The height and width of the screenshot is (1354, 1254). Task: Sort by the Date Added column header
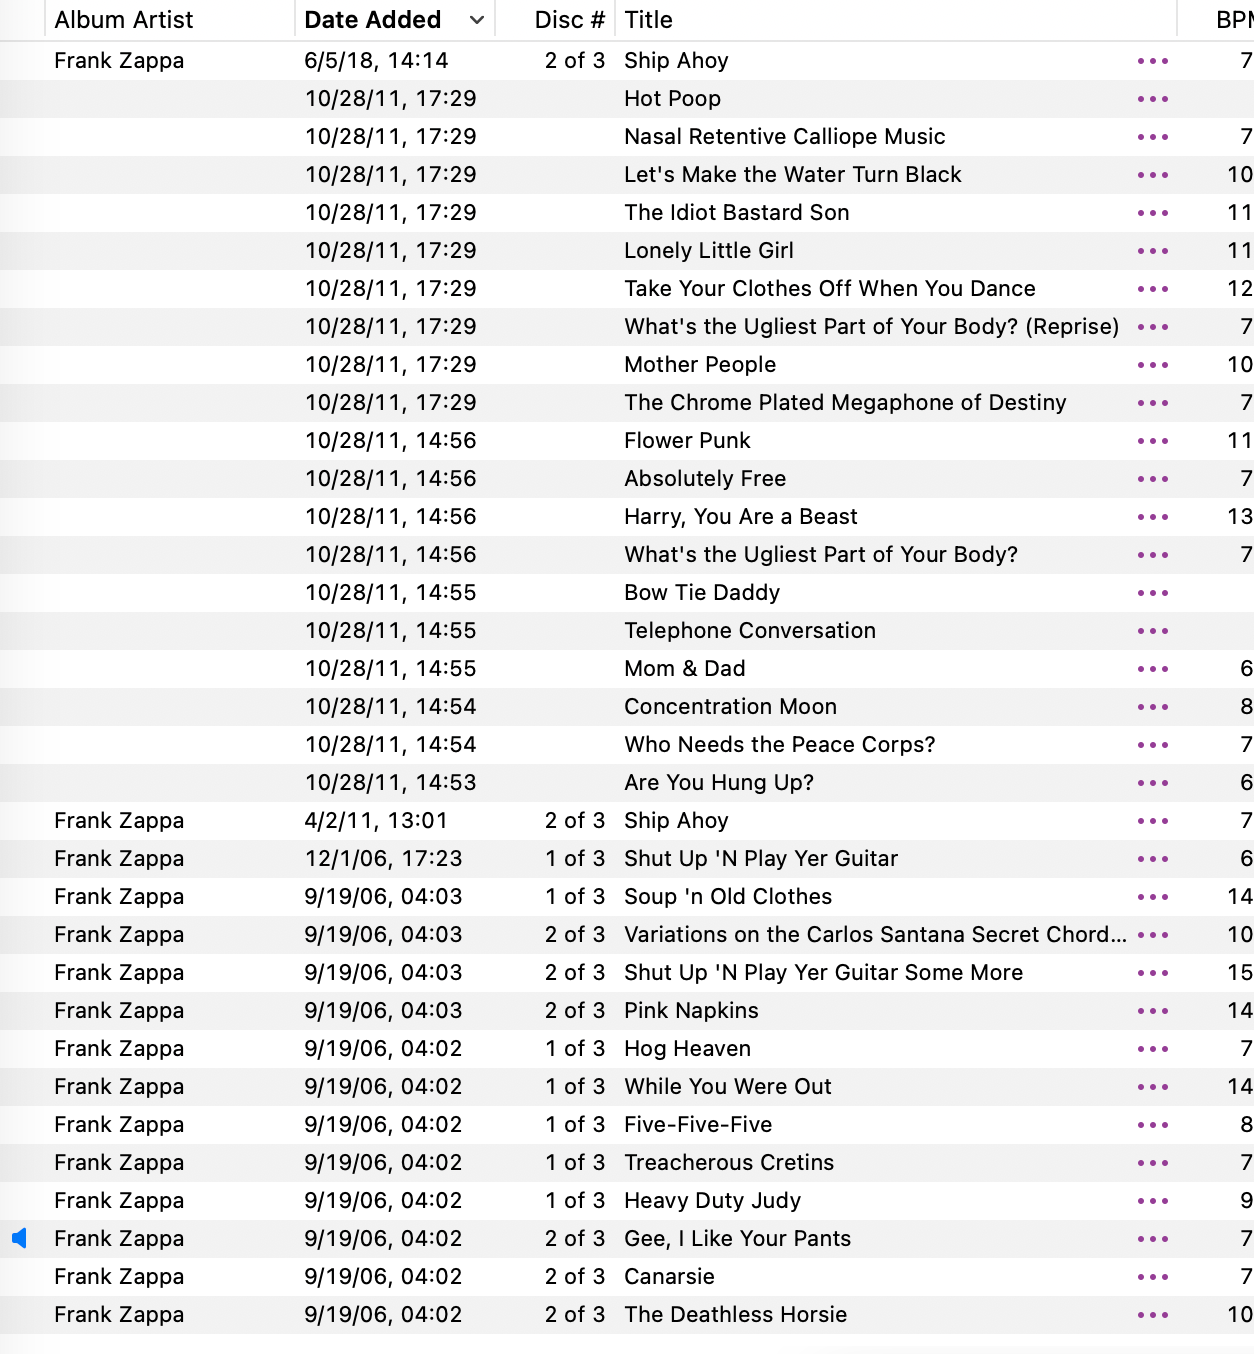373,20
